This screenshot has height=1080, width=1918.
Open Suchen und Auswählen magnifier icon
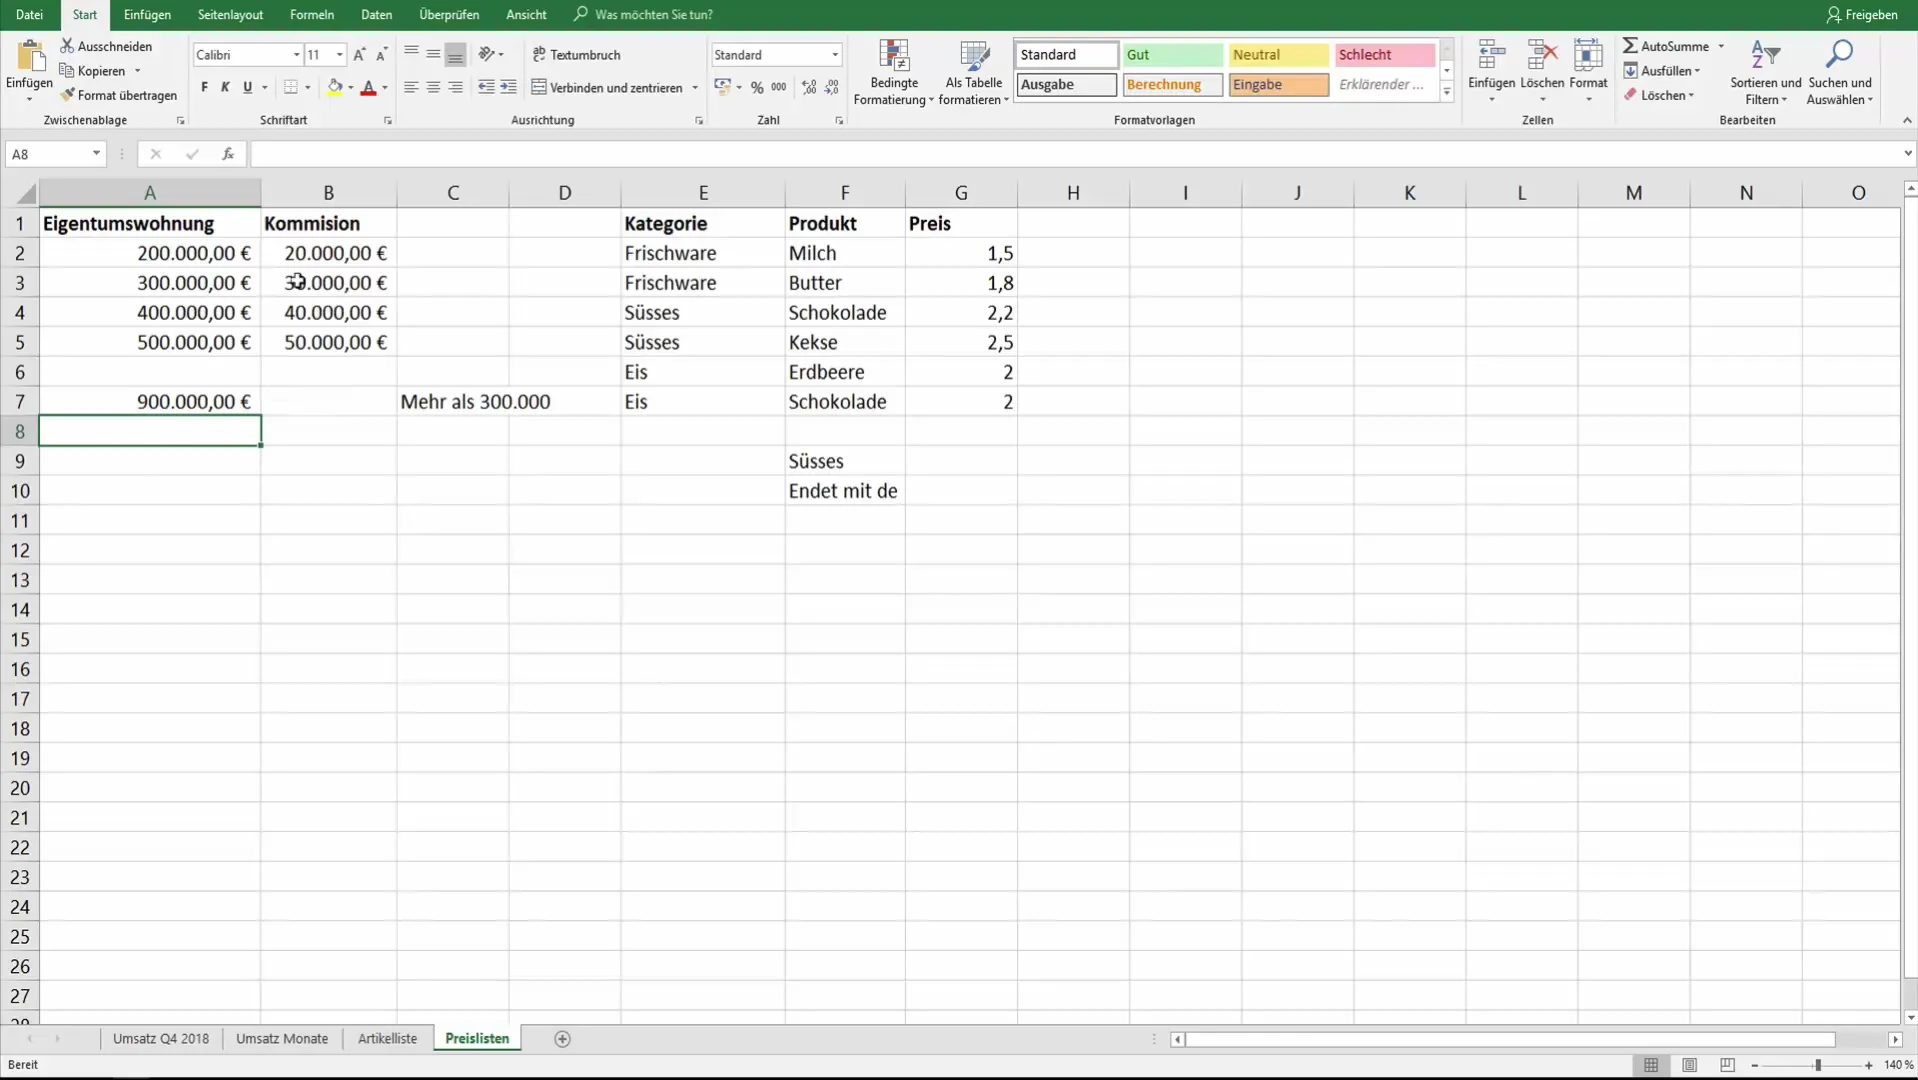1840,56
